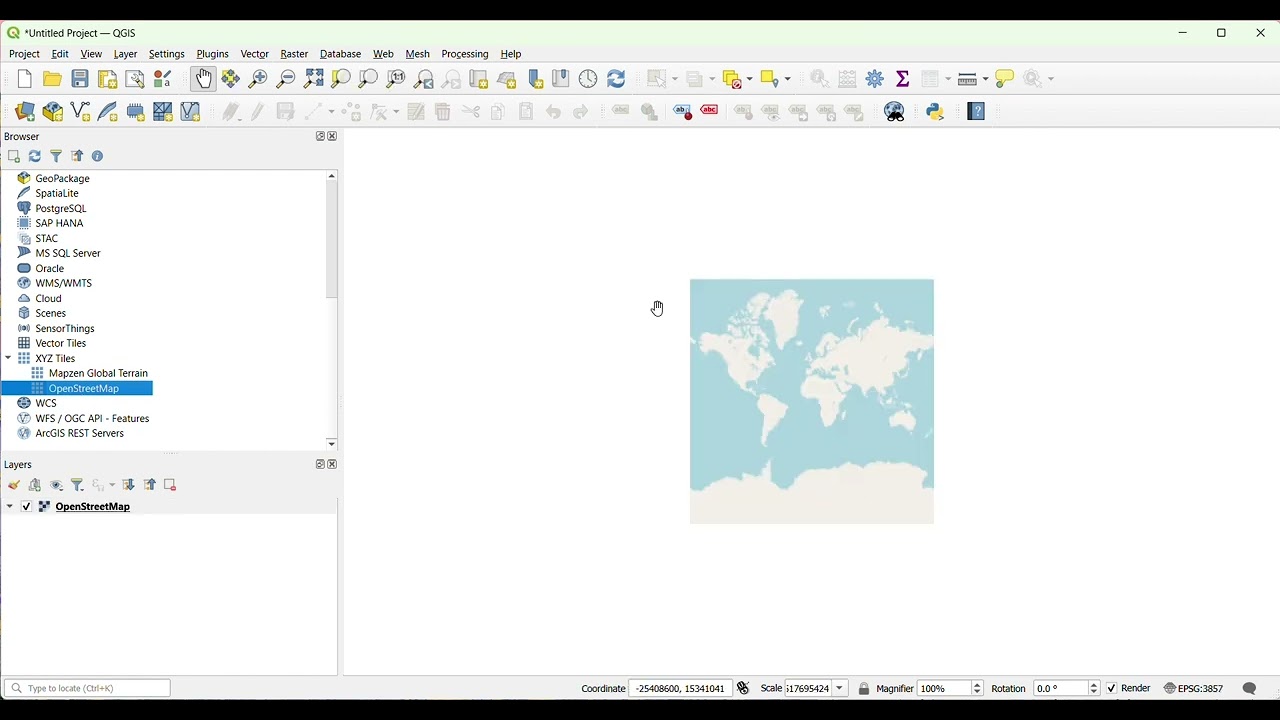Select the Zoom Out magnifier tool

click(286, 79)
